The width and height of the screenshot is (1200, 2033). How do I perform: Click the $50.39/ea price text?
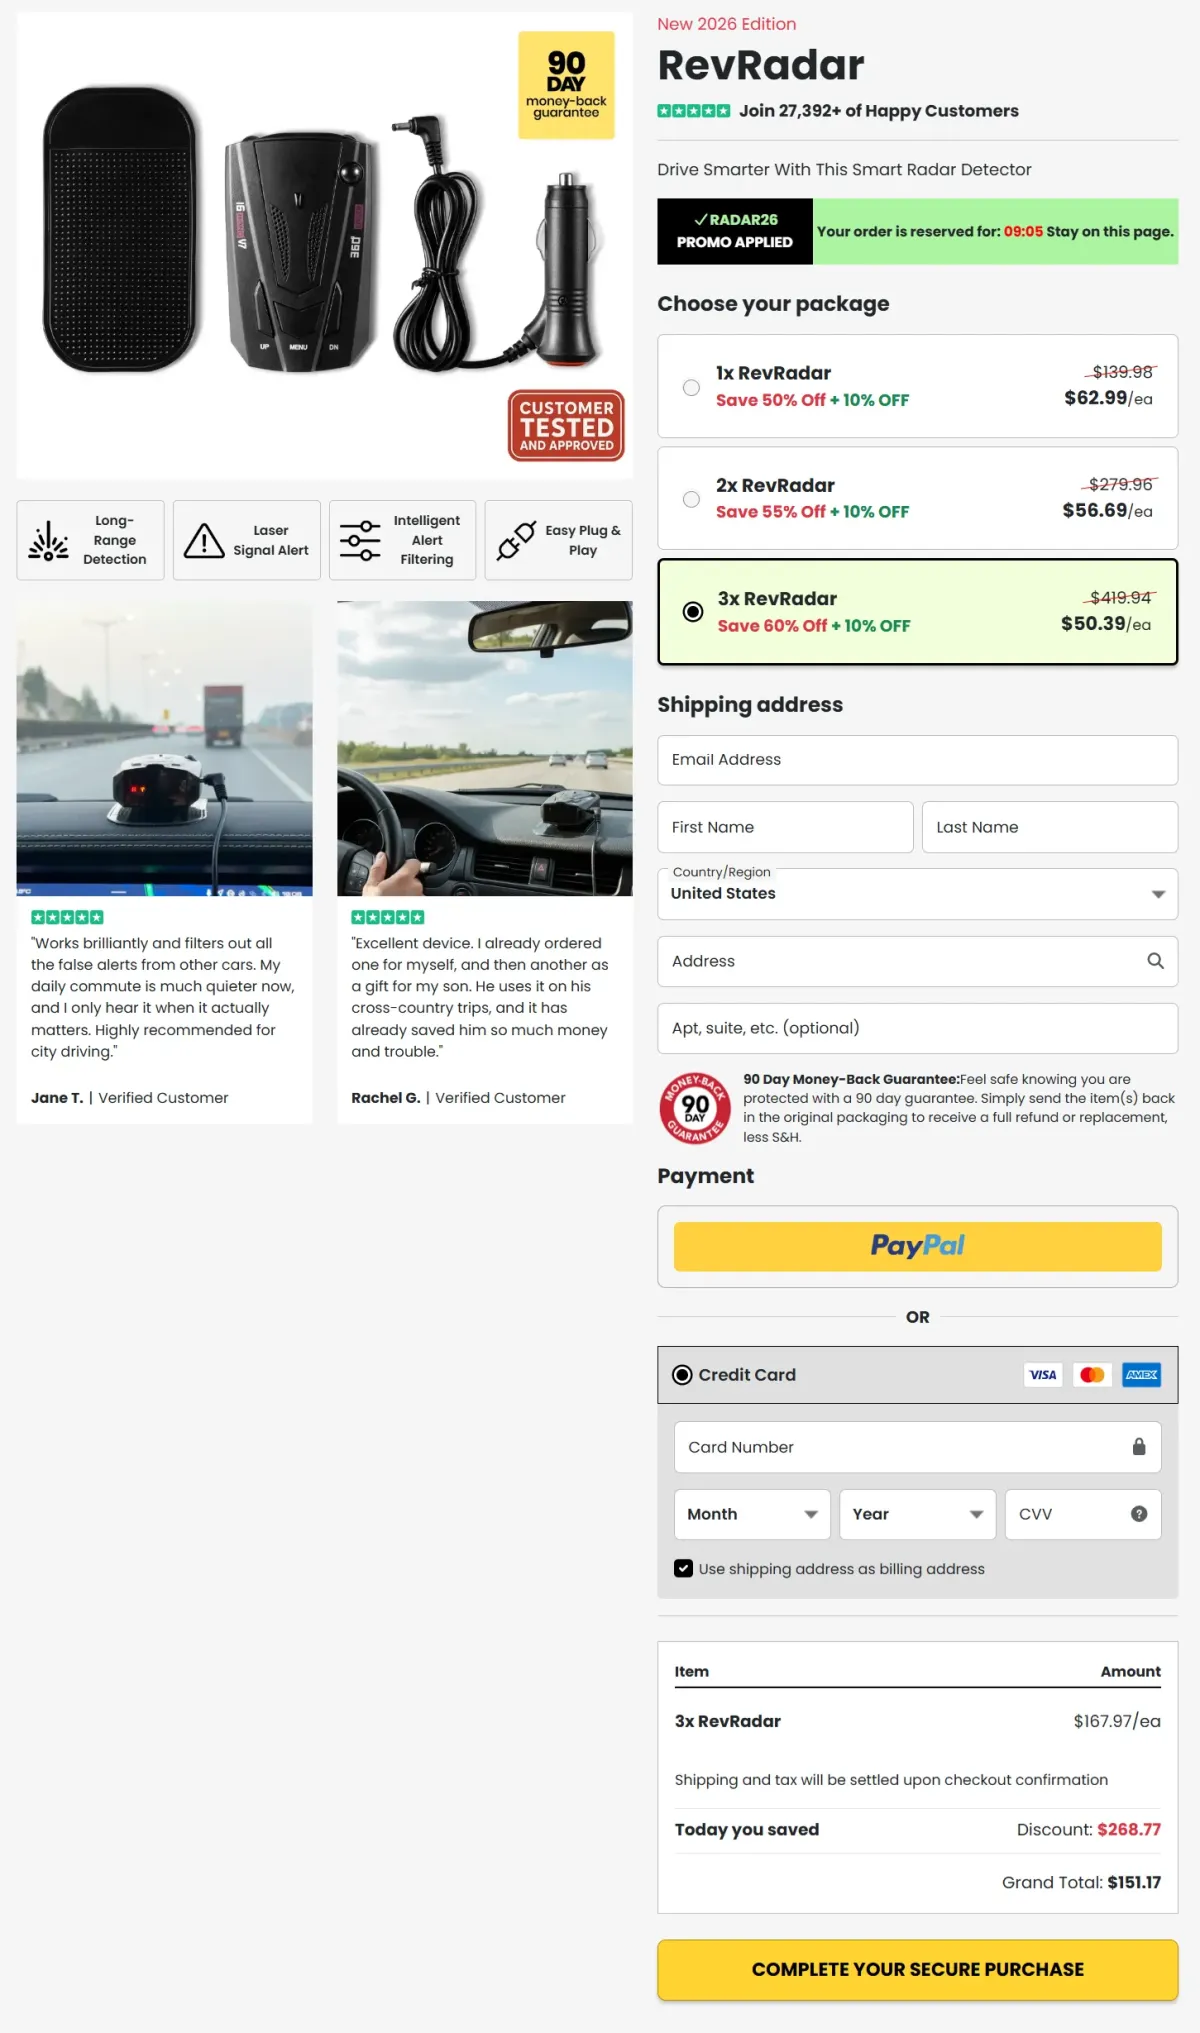[x=1106, y=624]
